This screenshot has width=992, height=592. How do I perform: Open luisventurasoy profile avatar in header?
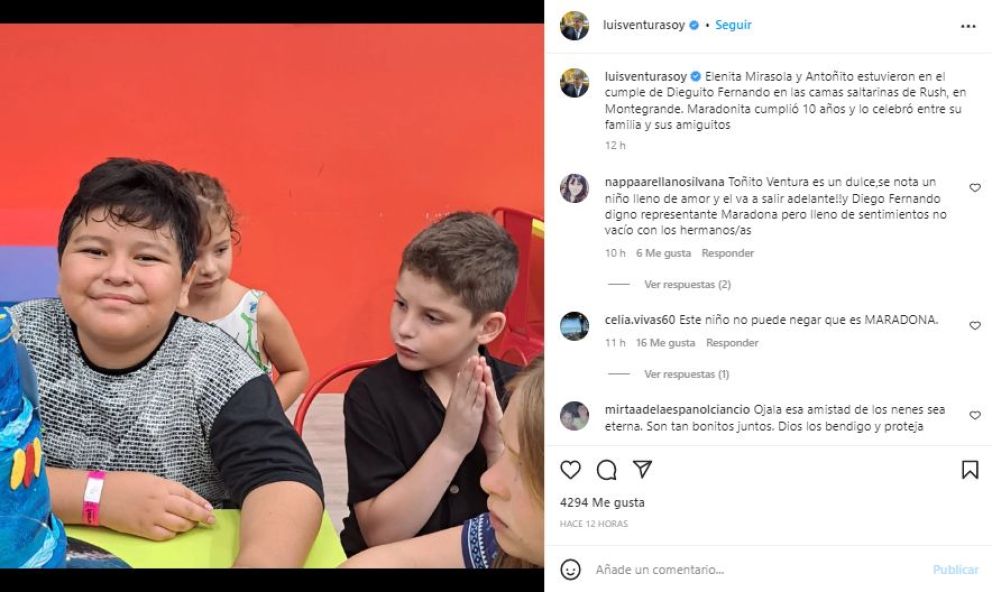[574, 25]
